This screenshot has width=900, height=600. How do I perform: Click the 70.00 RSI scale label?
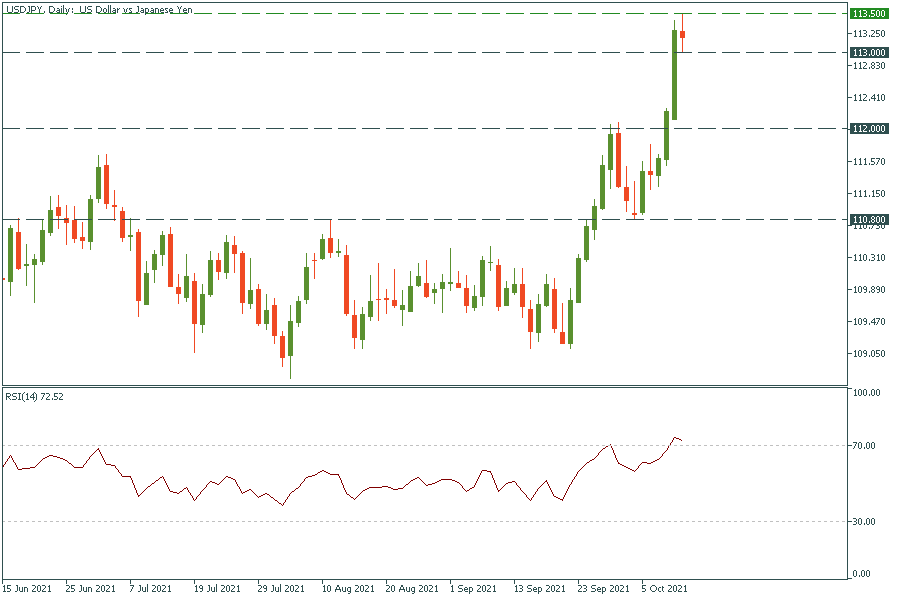click(866, 445)
